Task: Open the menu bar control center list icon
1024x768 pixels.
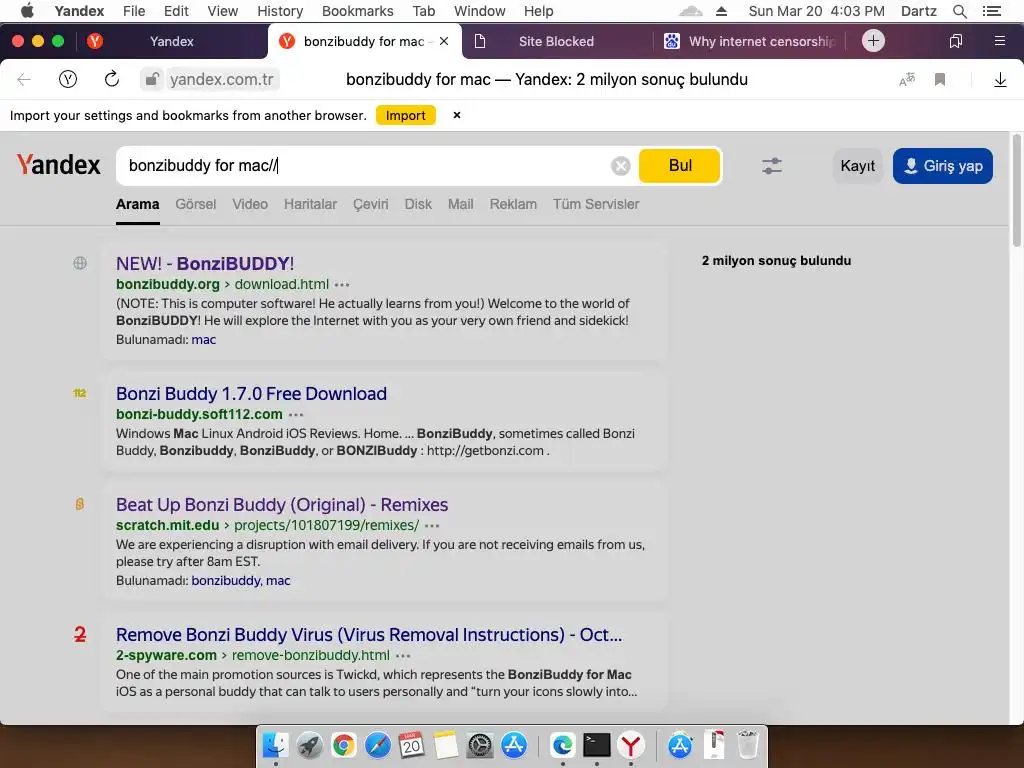Action: pos(991,11)
